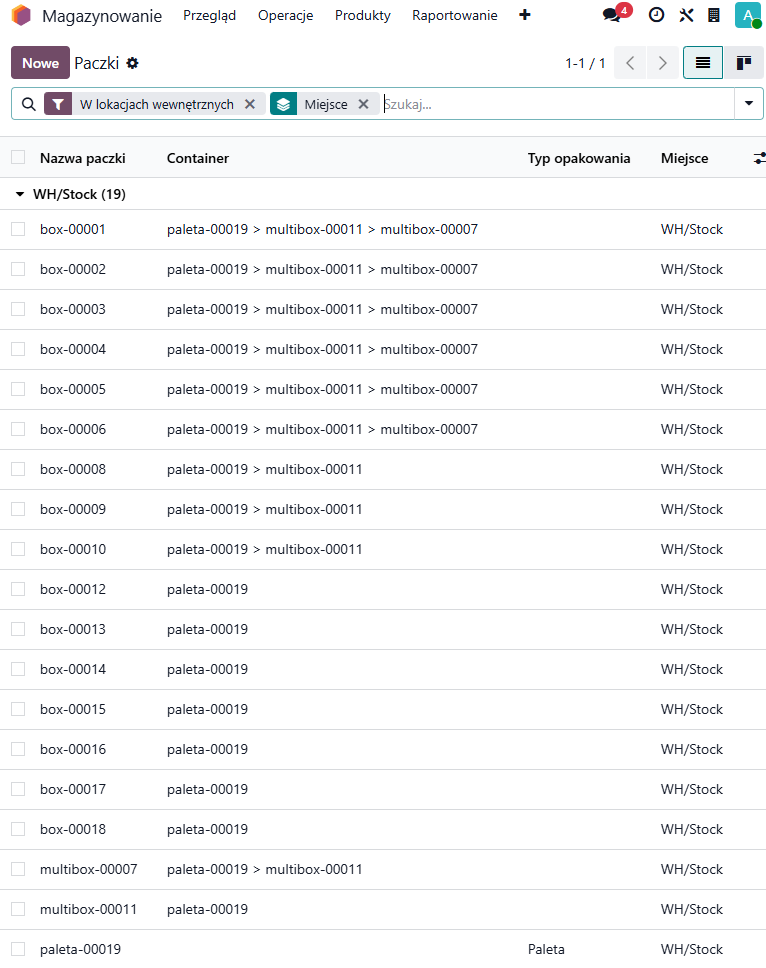Open the debug tools wrench icon
766x968 pixels.
(x=685, y=15)
